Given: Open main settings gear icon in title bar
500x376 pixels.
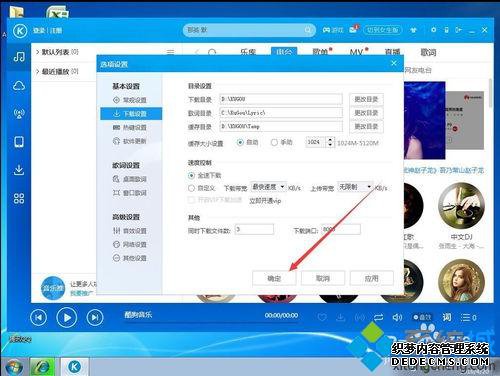Looking at the screenshot, I should point(433,30).
